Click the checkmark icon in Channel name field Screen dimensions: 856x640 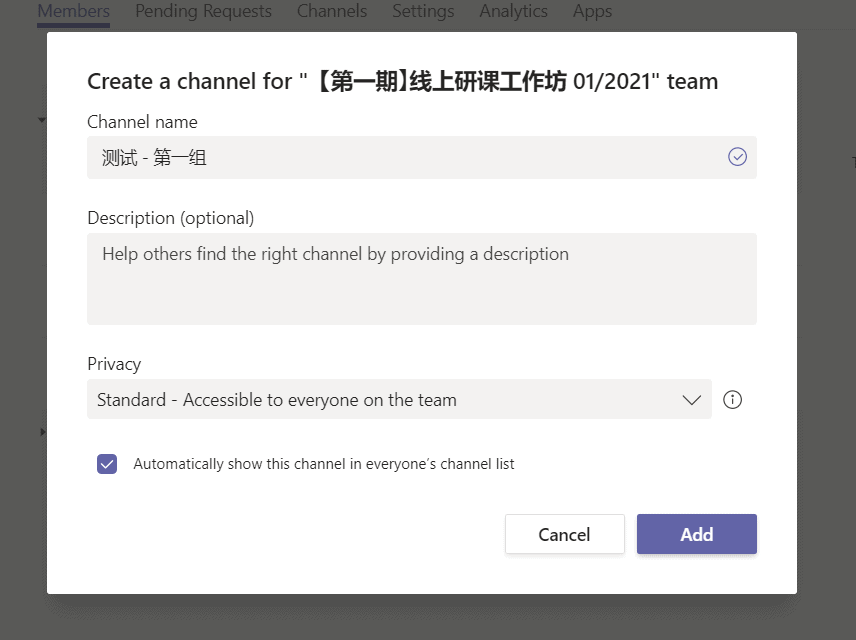point(737,157)
